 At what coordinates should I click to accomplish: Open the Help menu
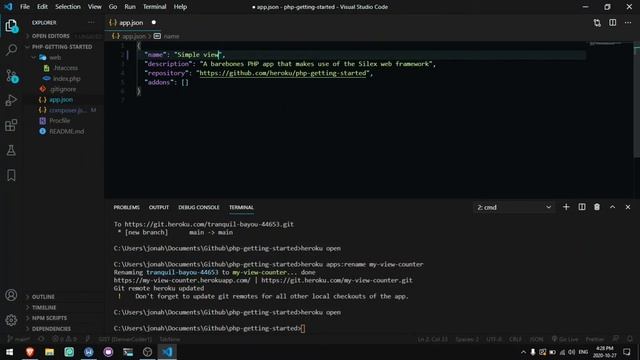[x=180, y=7]
